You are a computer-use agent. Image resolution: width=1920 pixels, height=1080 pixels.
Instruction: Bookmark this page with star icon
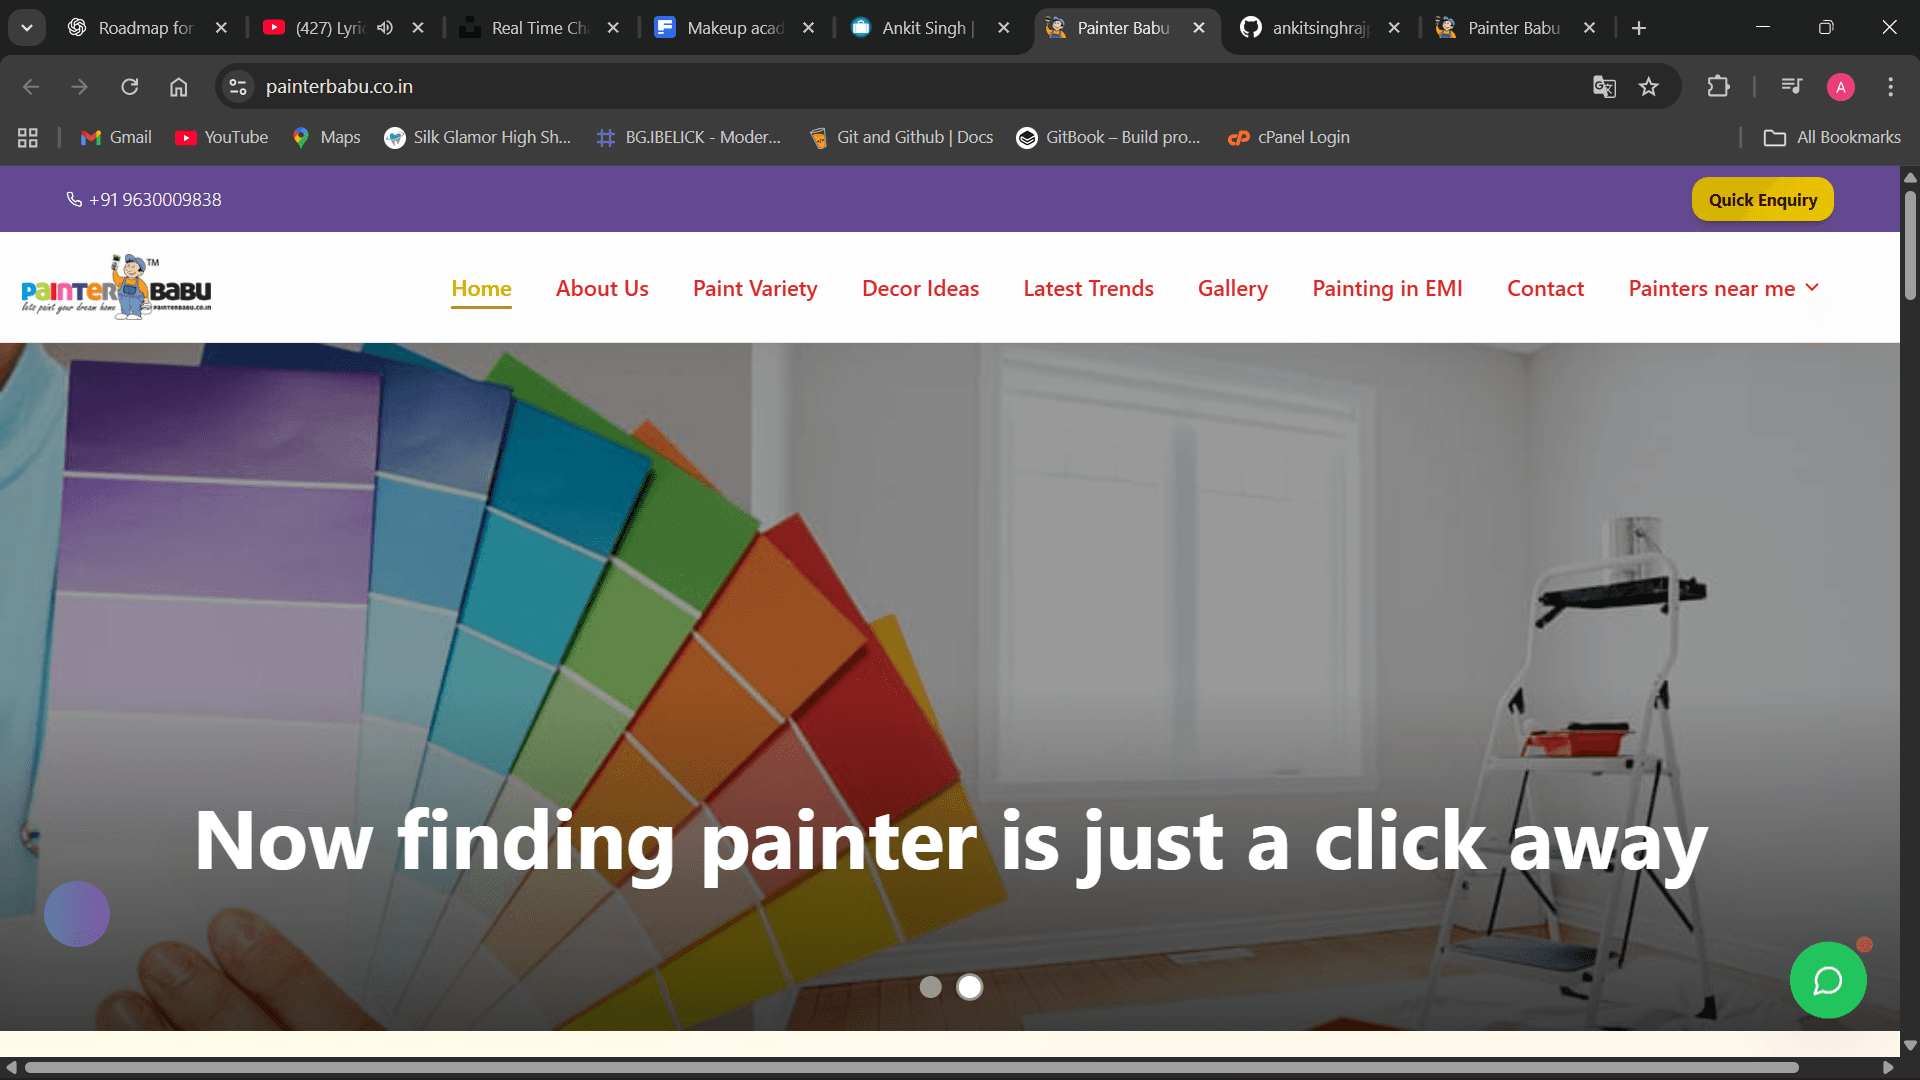click(1649, 87)
